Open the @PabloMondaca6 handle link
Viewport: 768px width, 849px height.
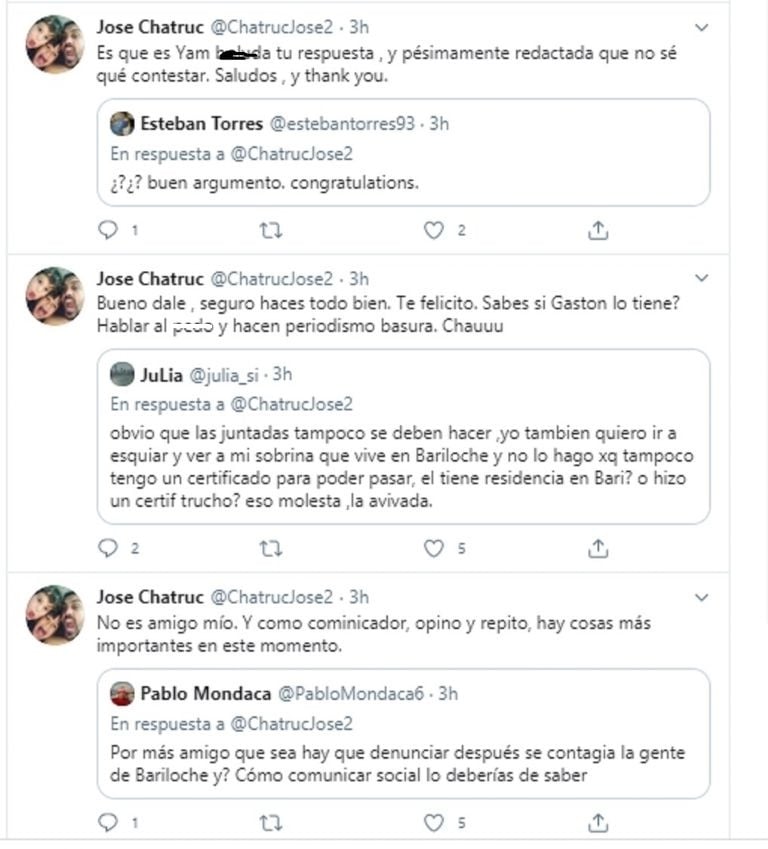351,694
